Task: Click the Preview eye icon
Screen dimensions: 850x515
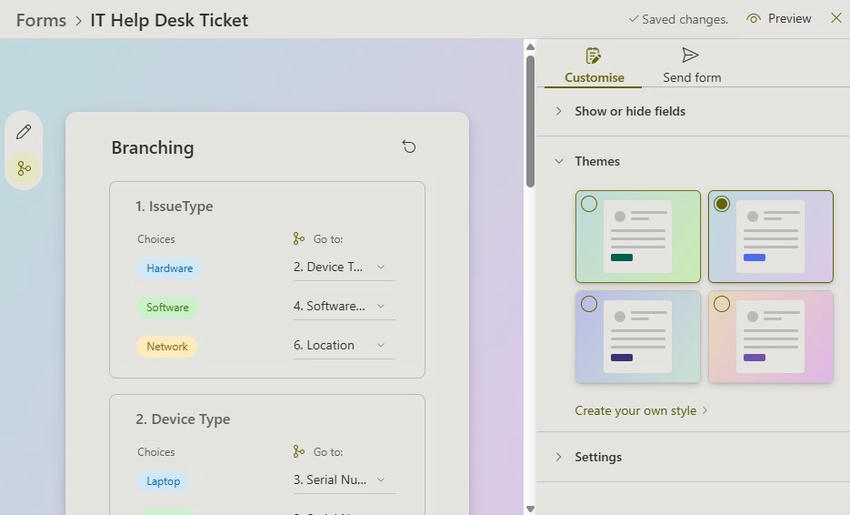Action: pyautogui.click(x=753, y=19)
